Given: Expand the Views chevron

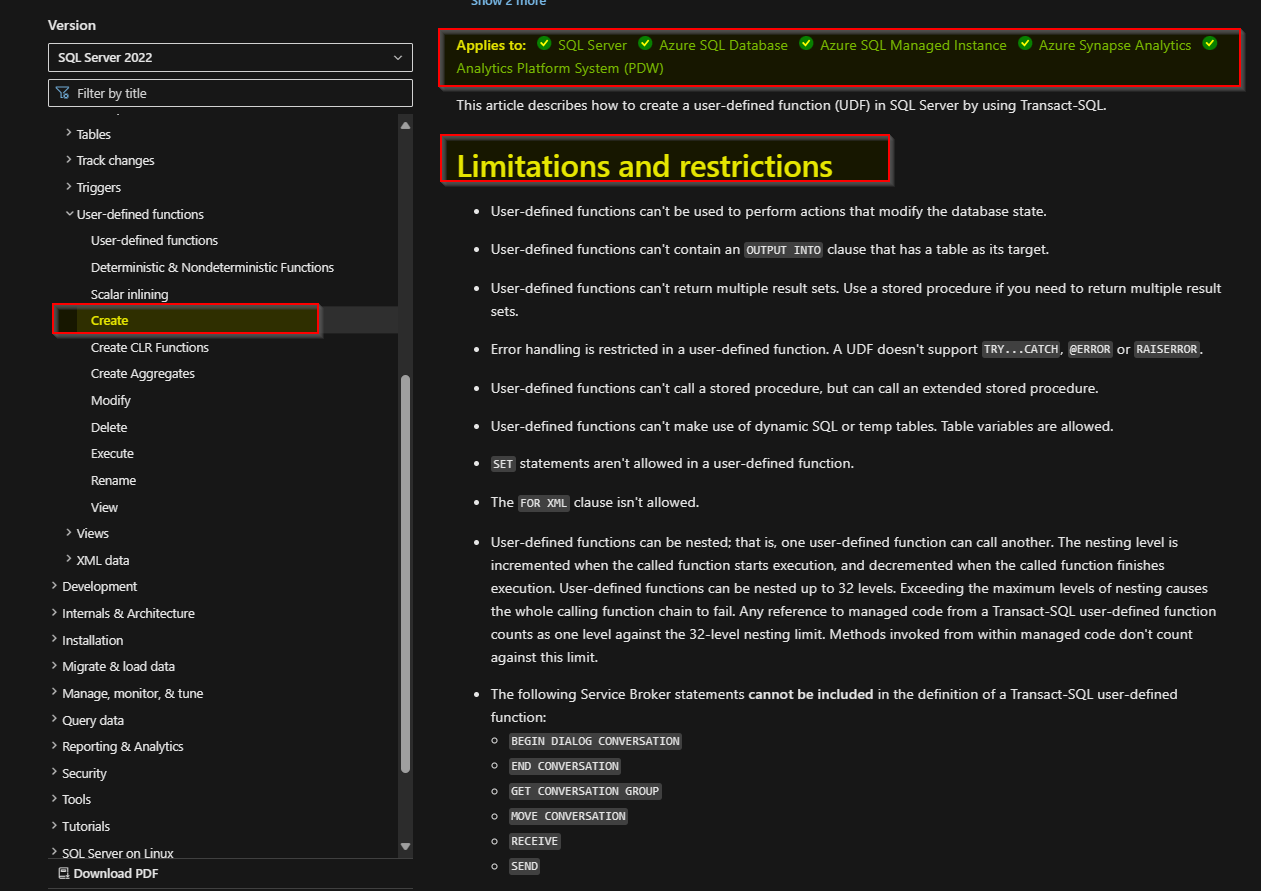Looking at the screenshot, I should [69, 533].
